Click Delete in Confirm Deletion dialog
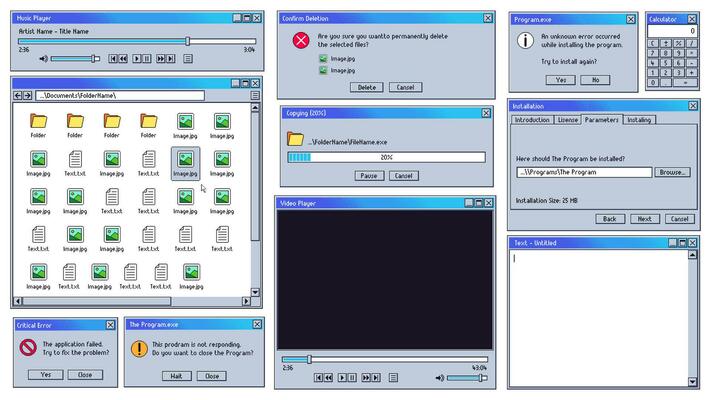The height and width of the screenshot is (400, 711). (366, 88)
